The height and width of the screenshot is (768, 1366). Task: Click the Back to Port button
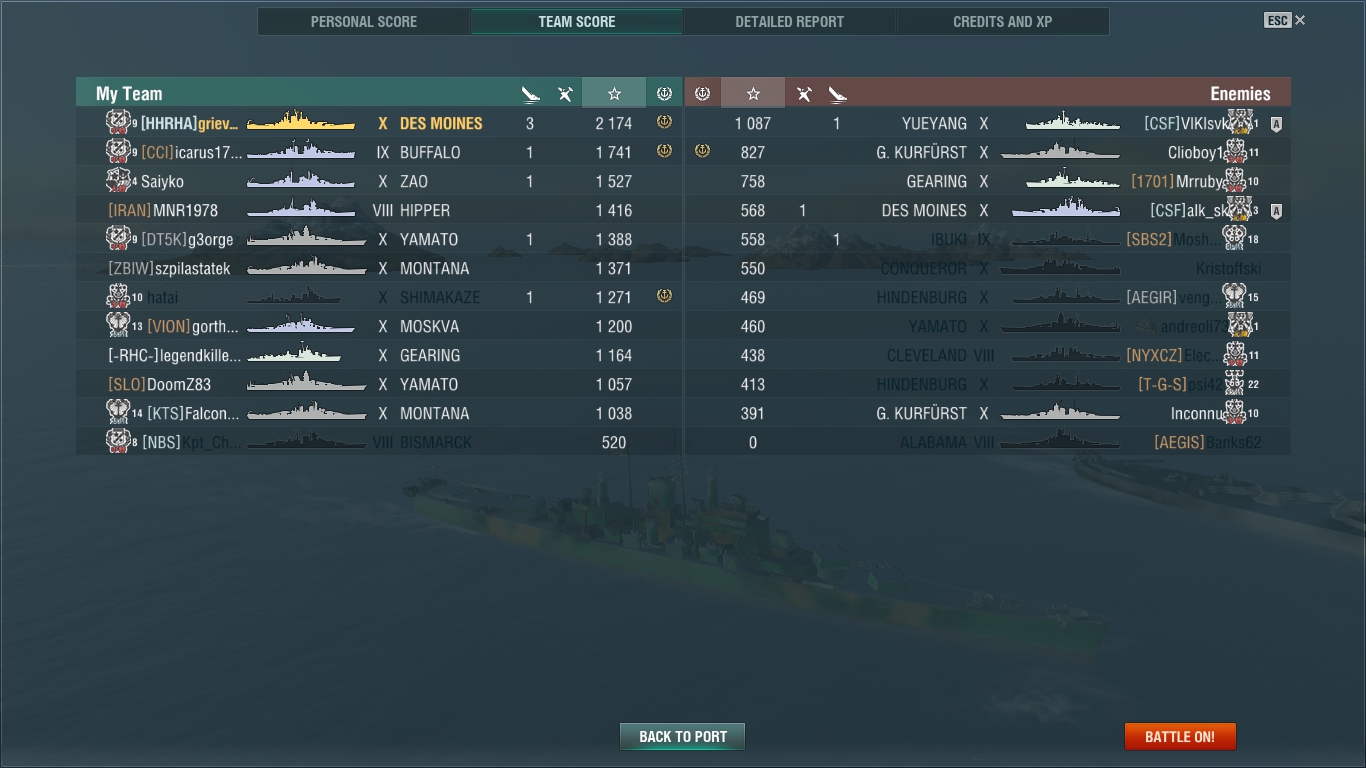pyautogui.click(x=683, y=737)
